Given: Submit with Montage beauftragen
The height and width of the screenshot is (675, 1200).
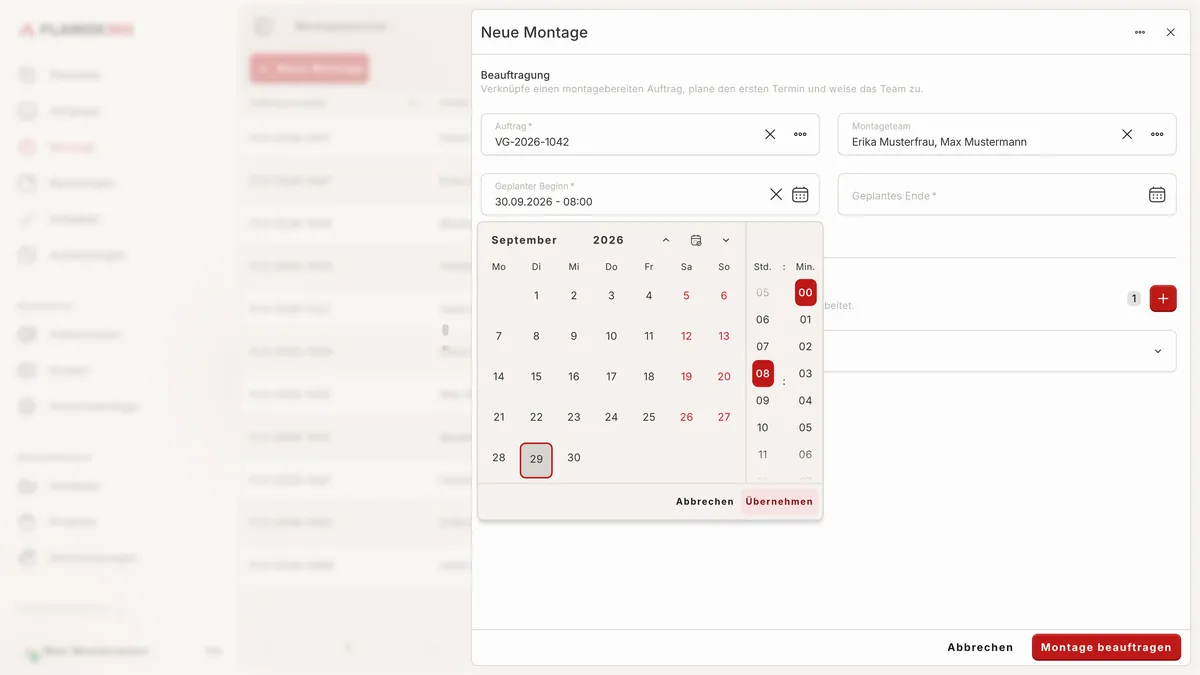Looking at the screenshot, I should point(1106,647).
